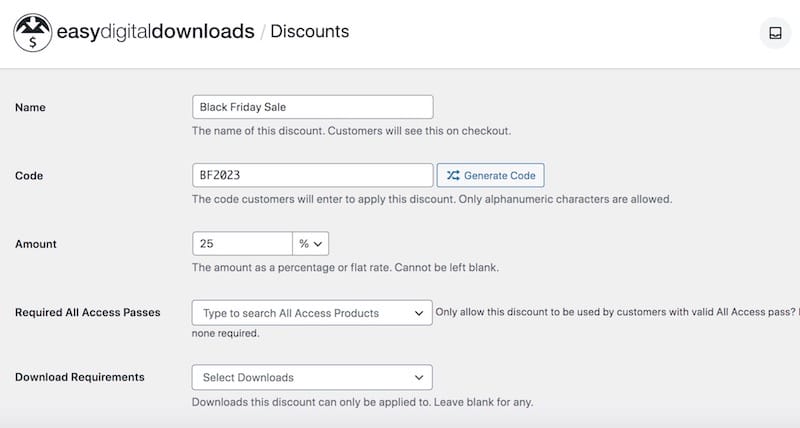Open the percent type dropdown
This screenshot has height=428, width=800.
click(310, 243)
